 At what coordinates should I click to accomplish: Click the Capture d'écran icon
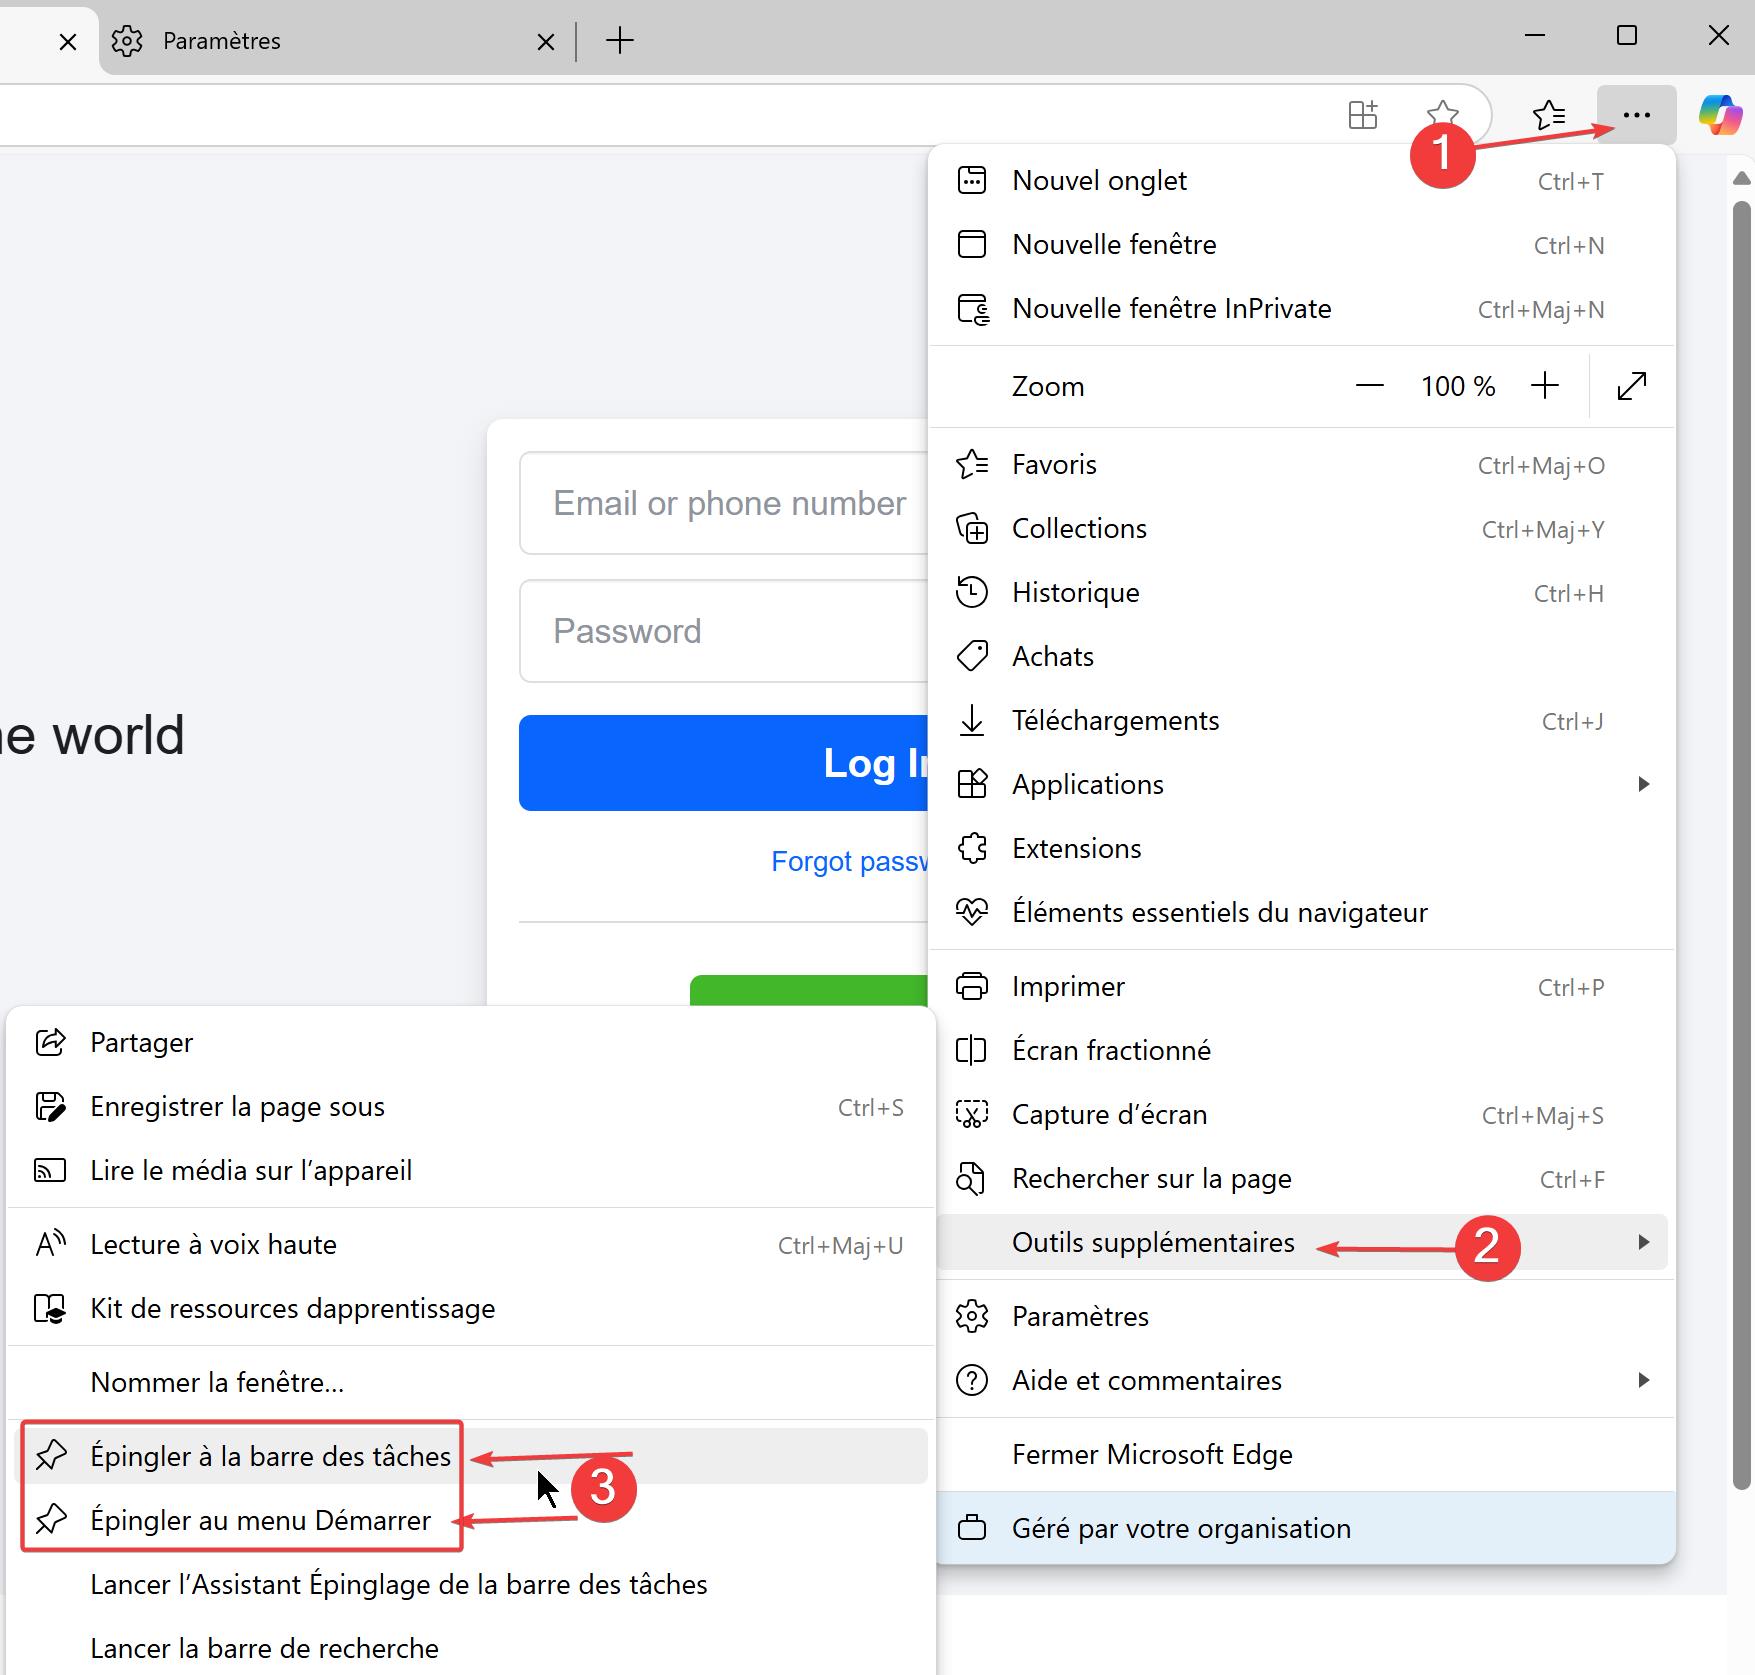click(972, 1115)
